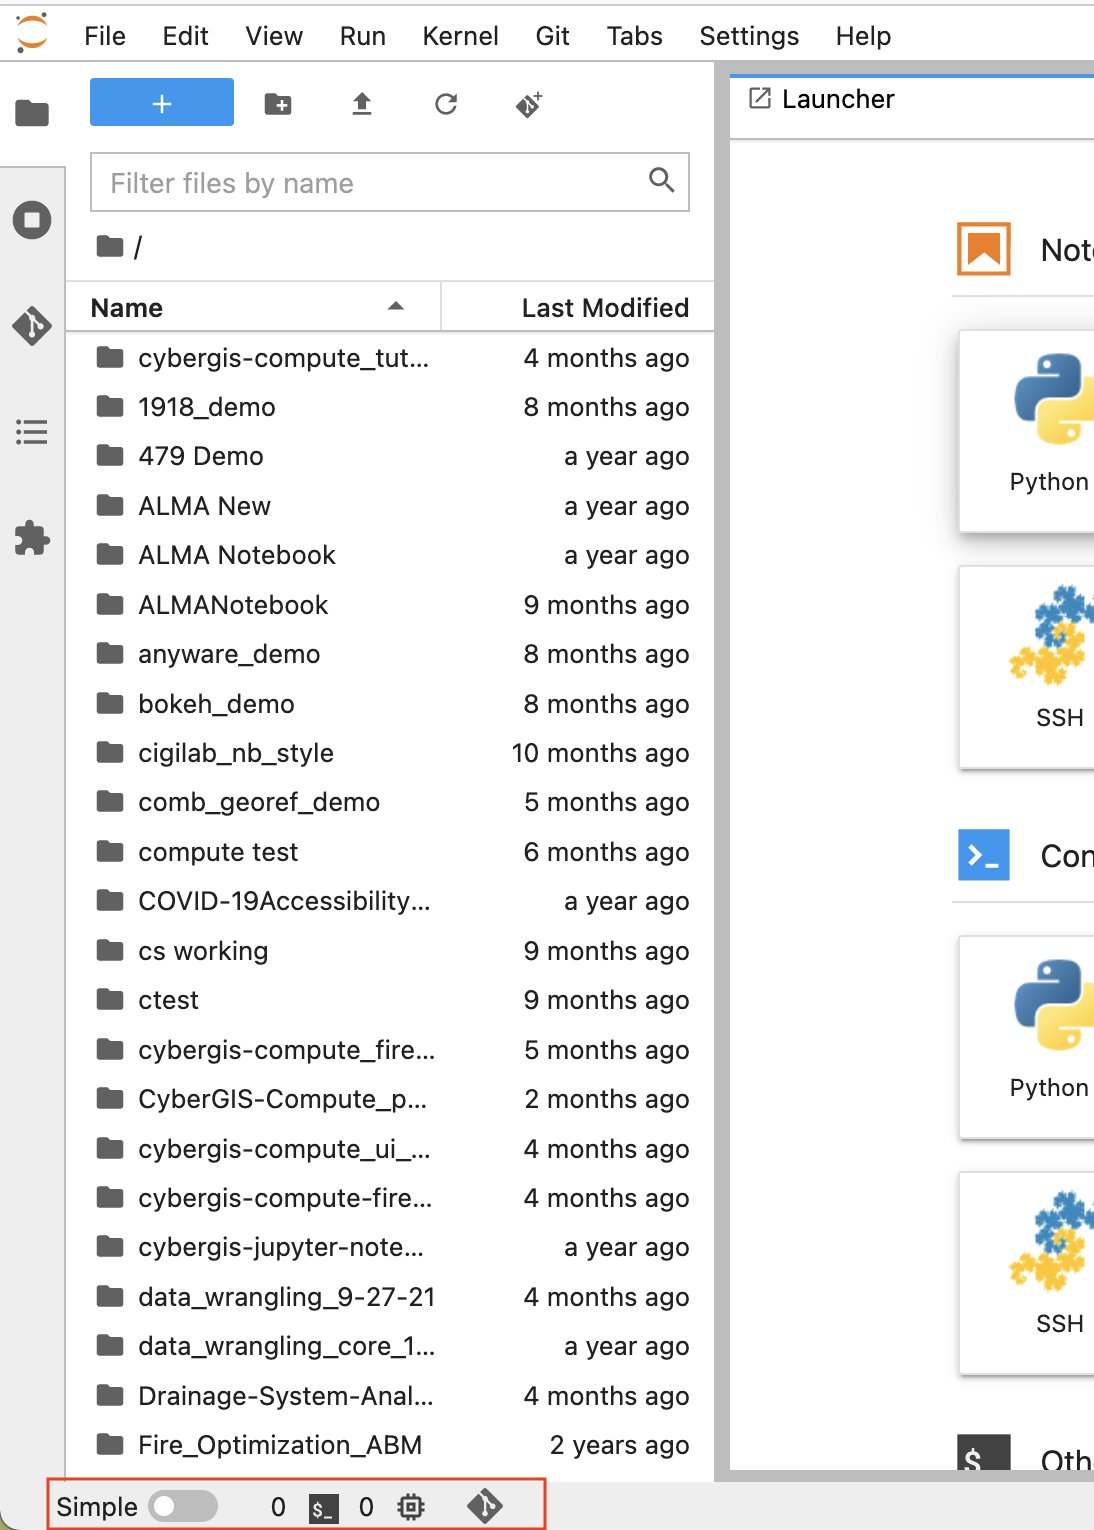Open the Git panel from the left sidebar
This screenshot has width=1094, height=1530.
click(x=31, y=325)
